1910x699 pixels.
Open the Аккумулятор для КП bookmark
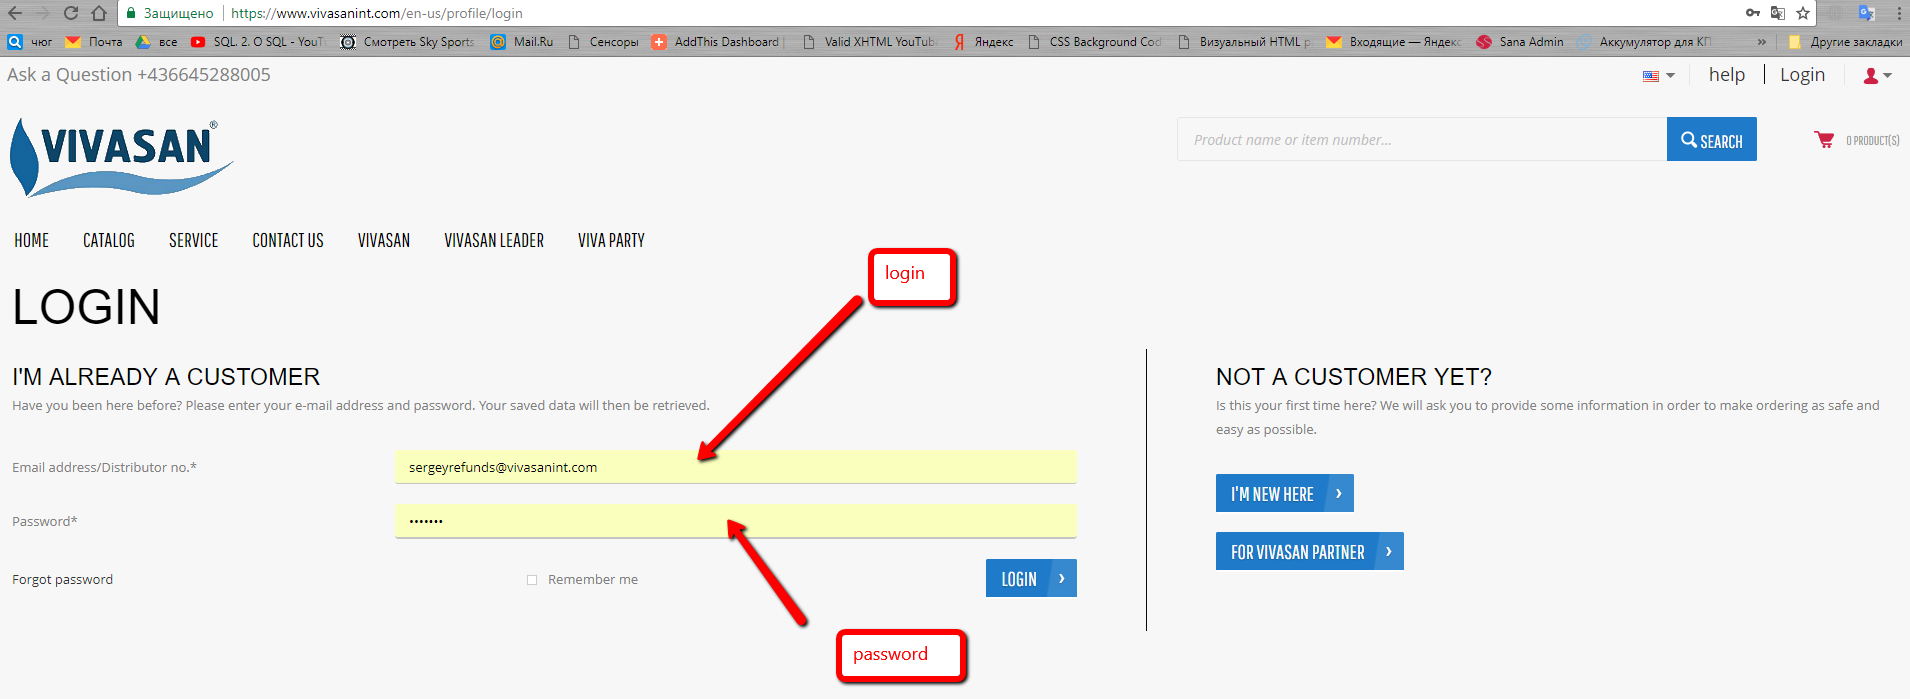[1645, 42]
